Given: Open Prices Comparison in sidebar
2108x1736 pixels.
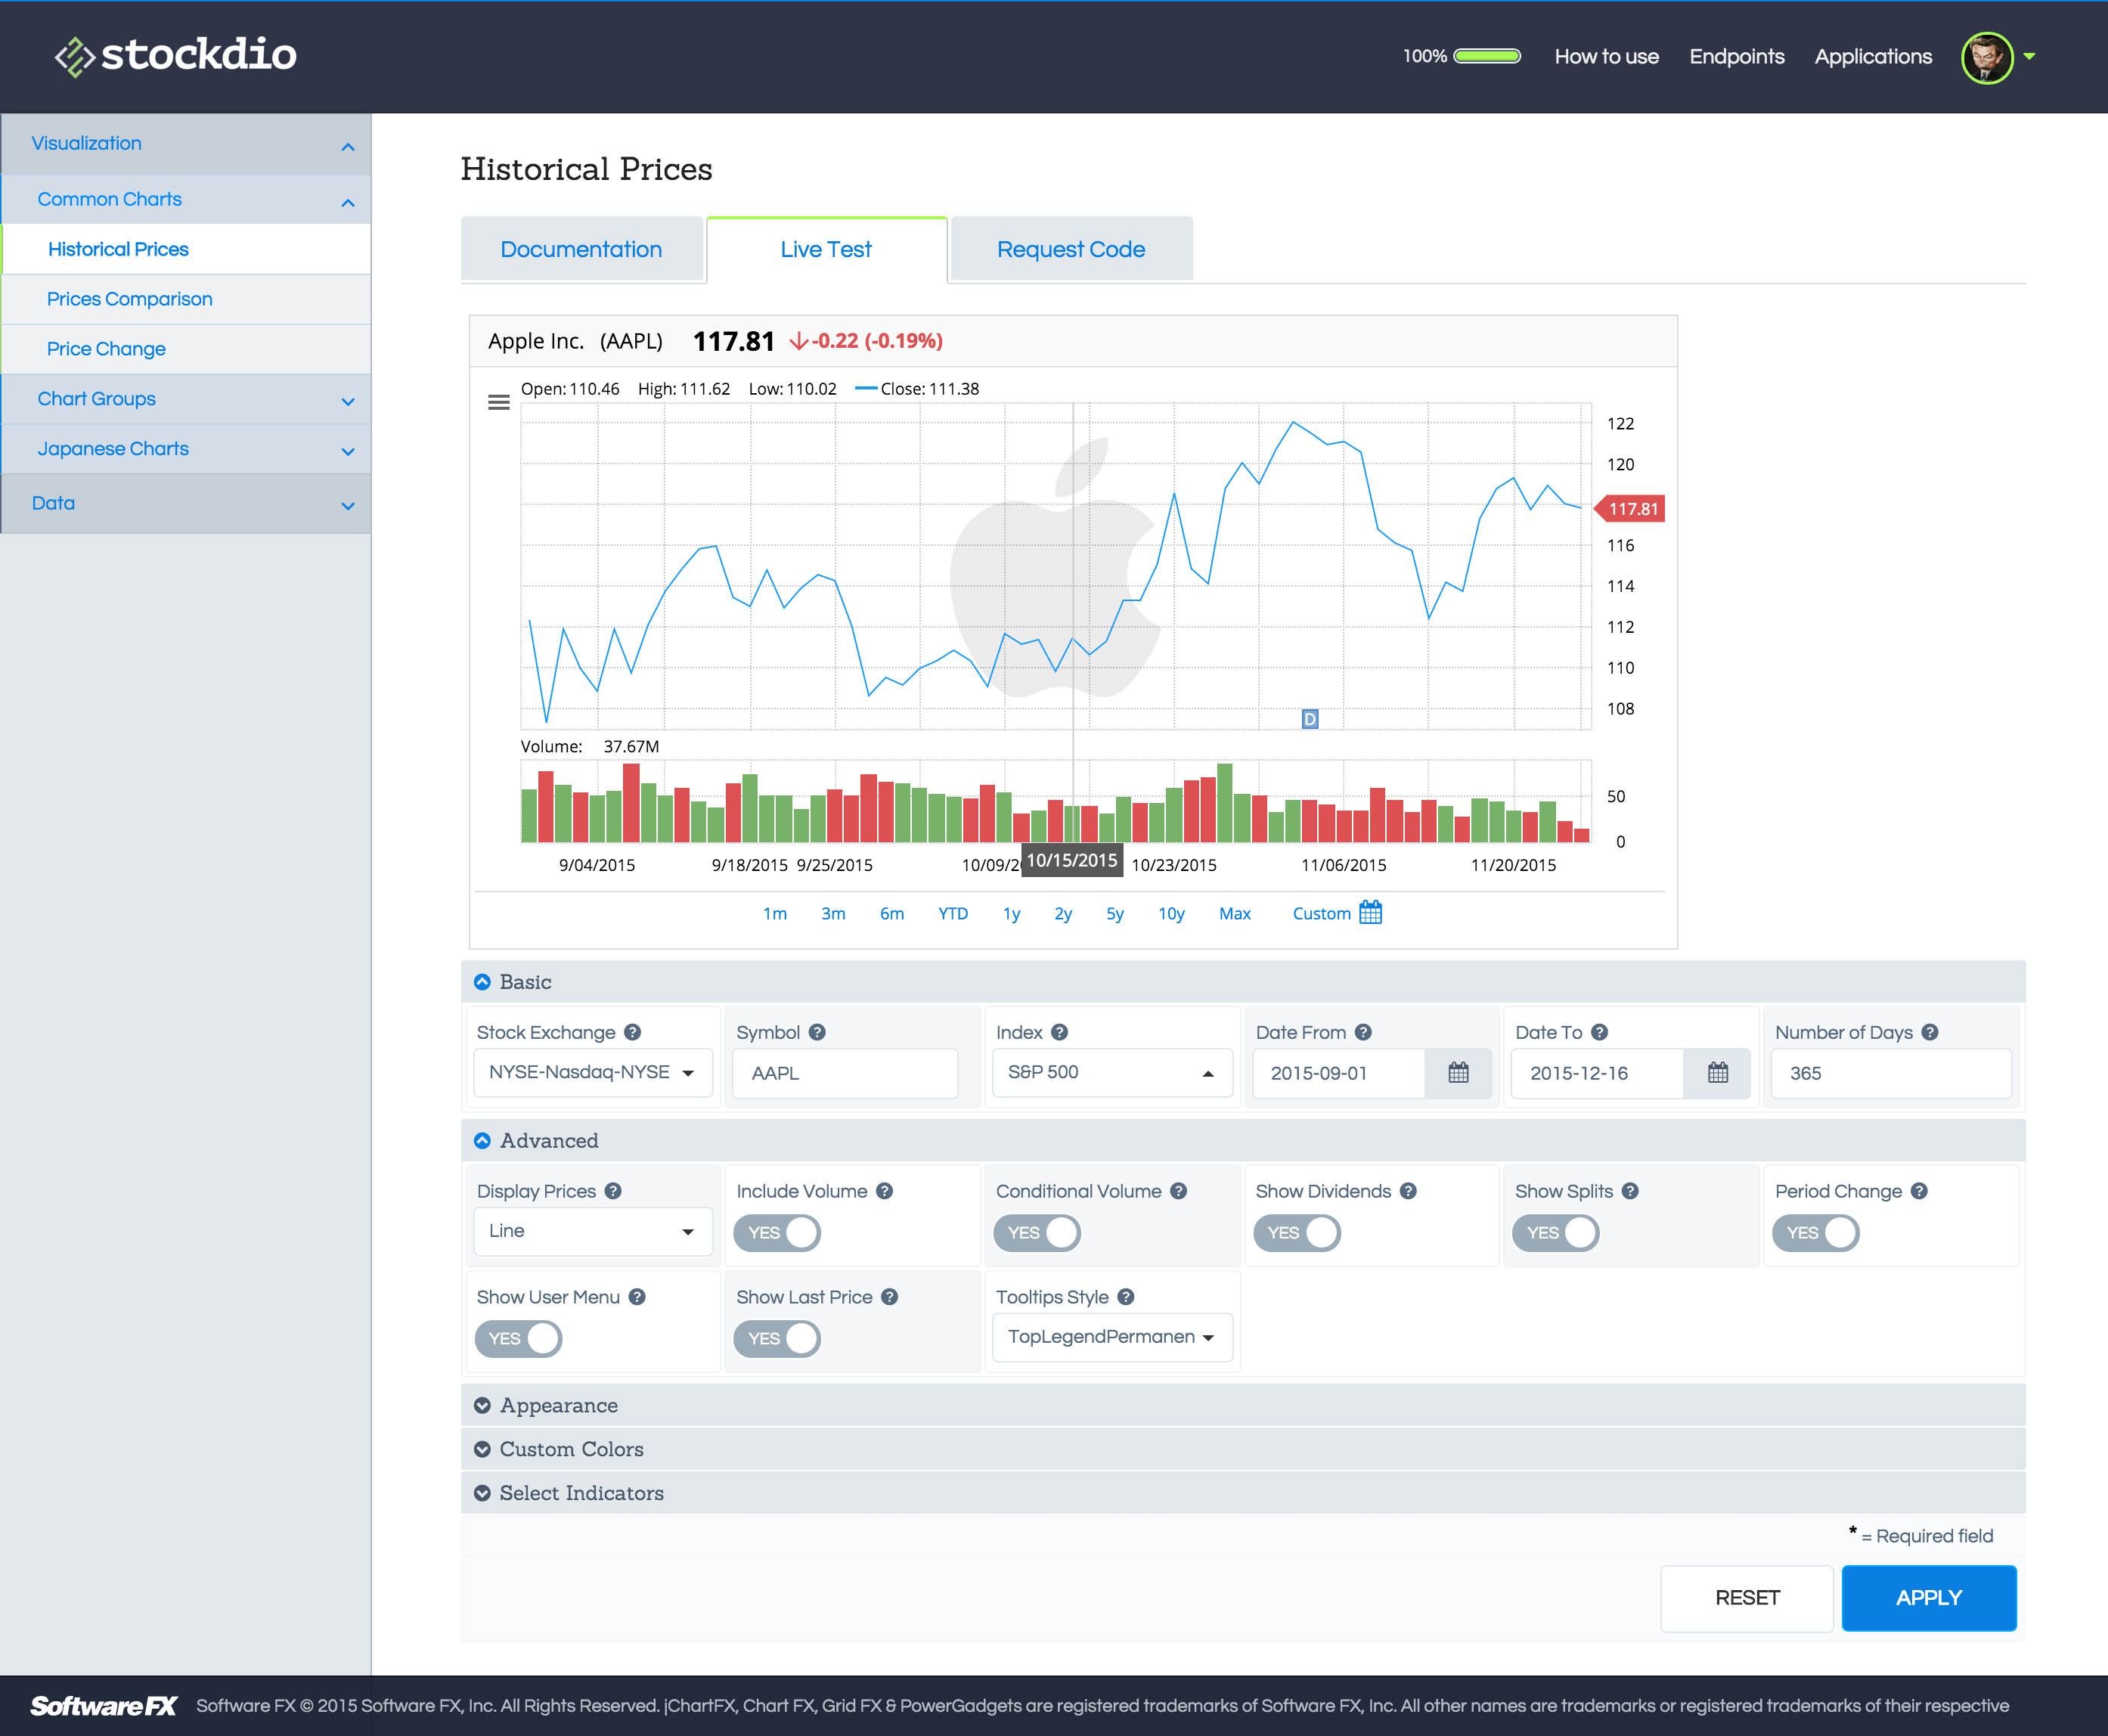Looking at the screenshot, I should tap(186, 299).
